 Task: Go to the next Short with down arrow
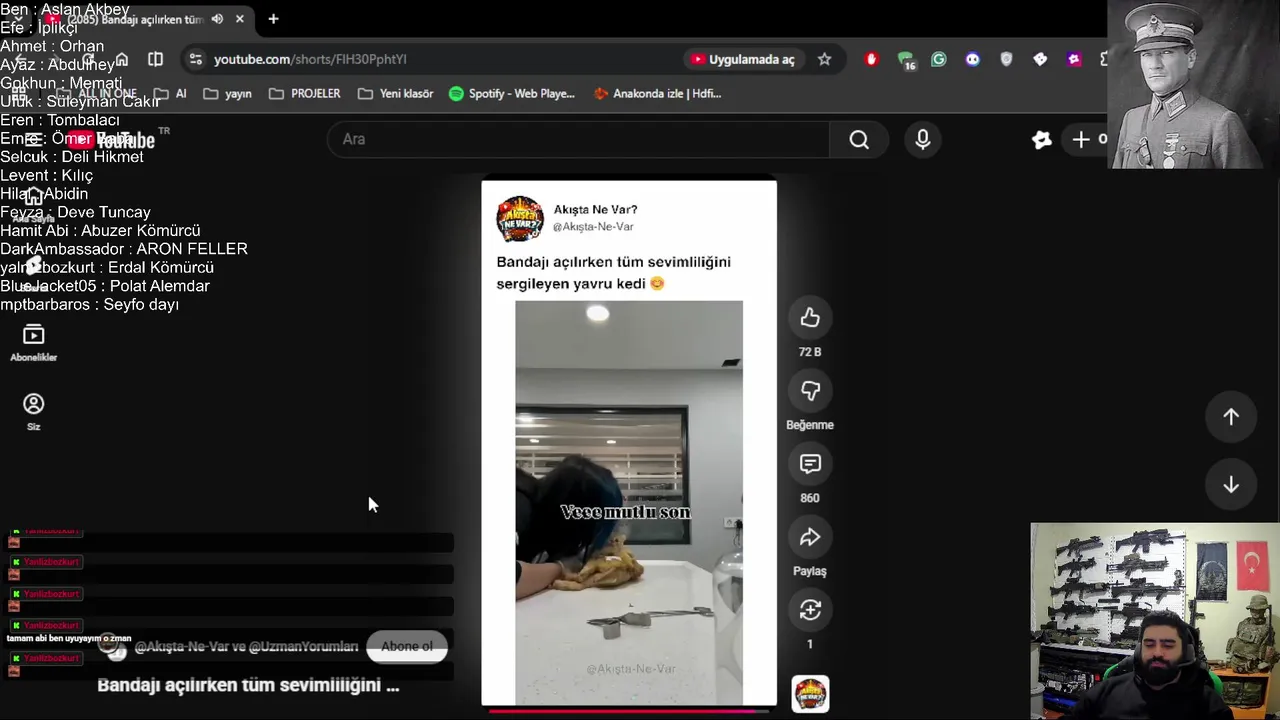coord(1231,485)
